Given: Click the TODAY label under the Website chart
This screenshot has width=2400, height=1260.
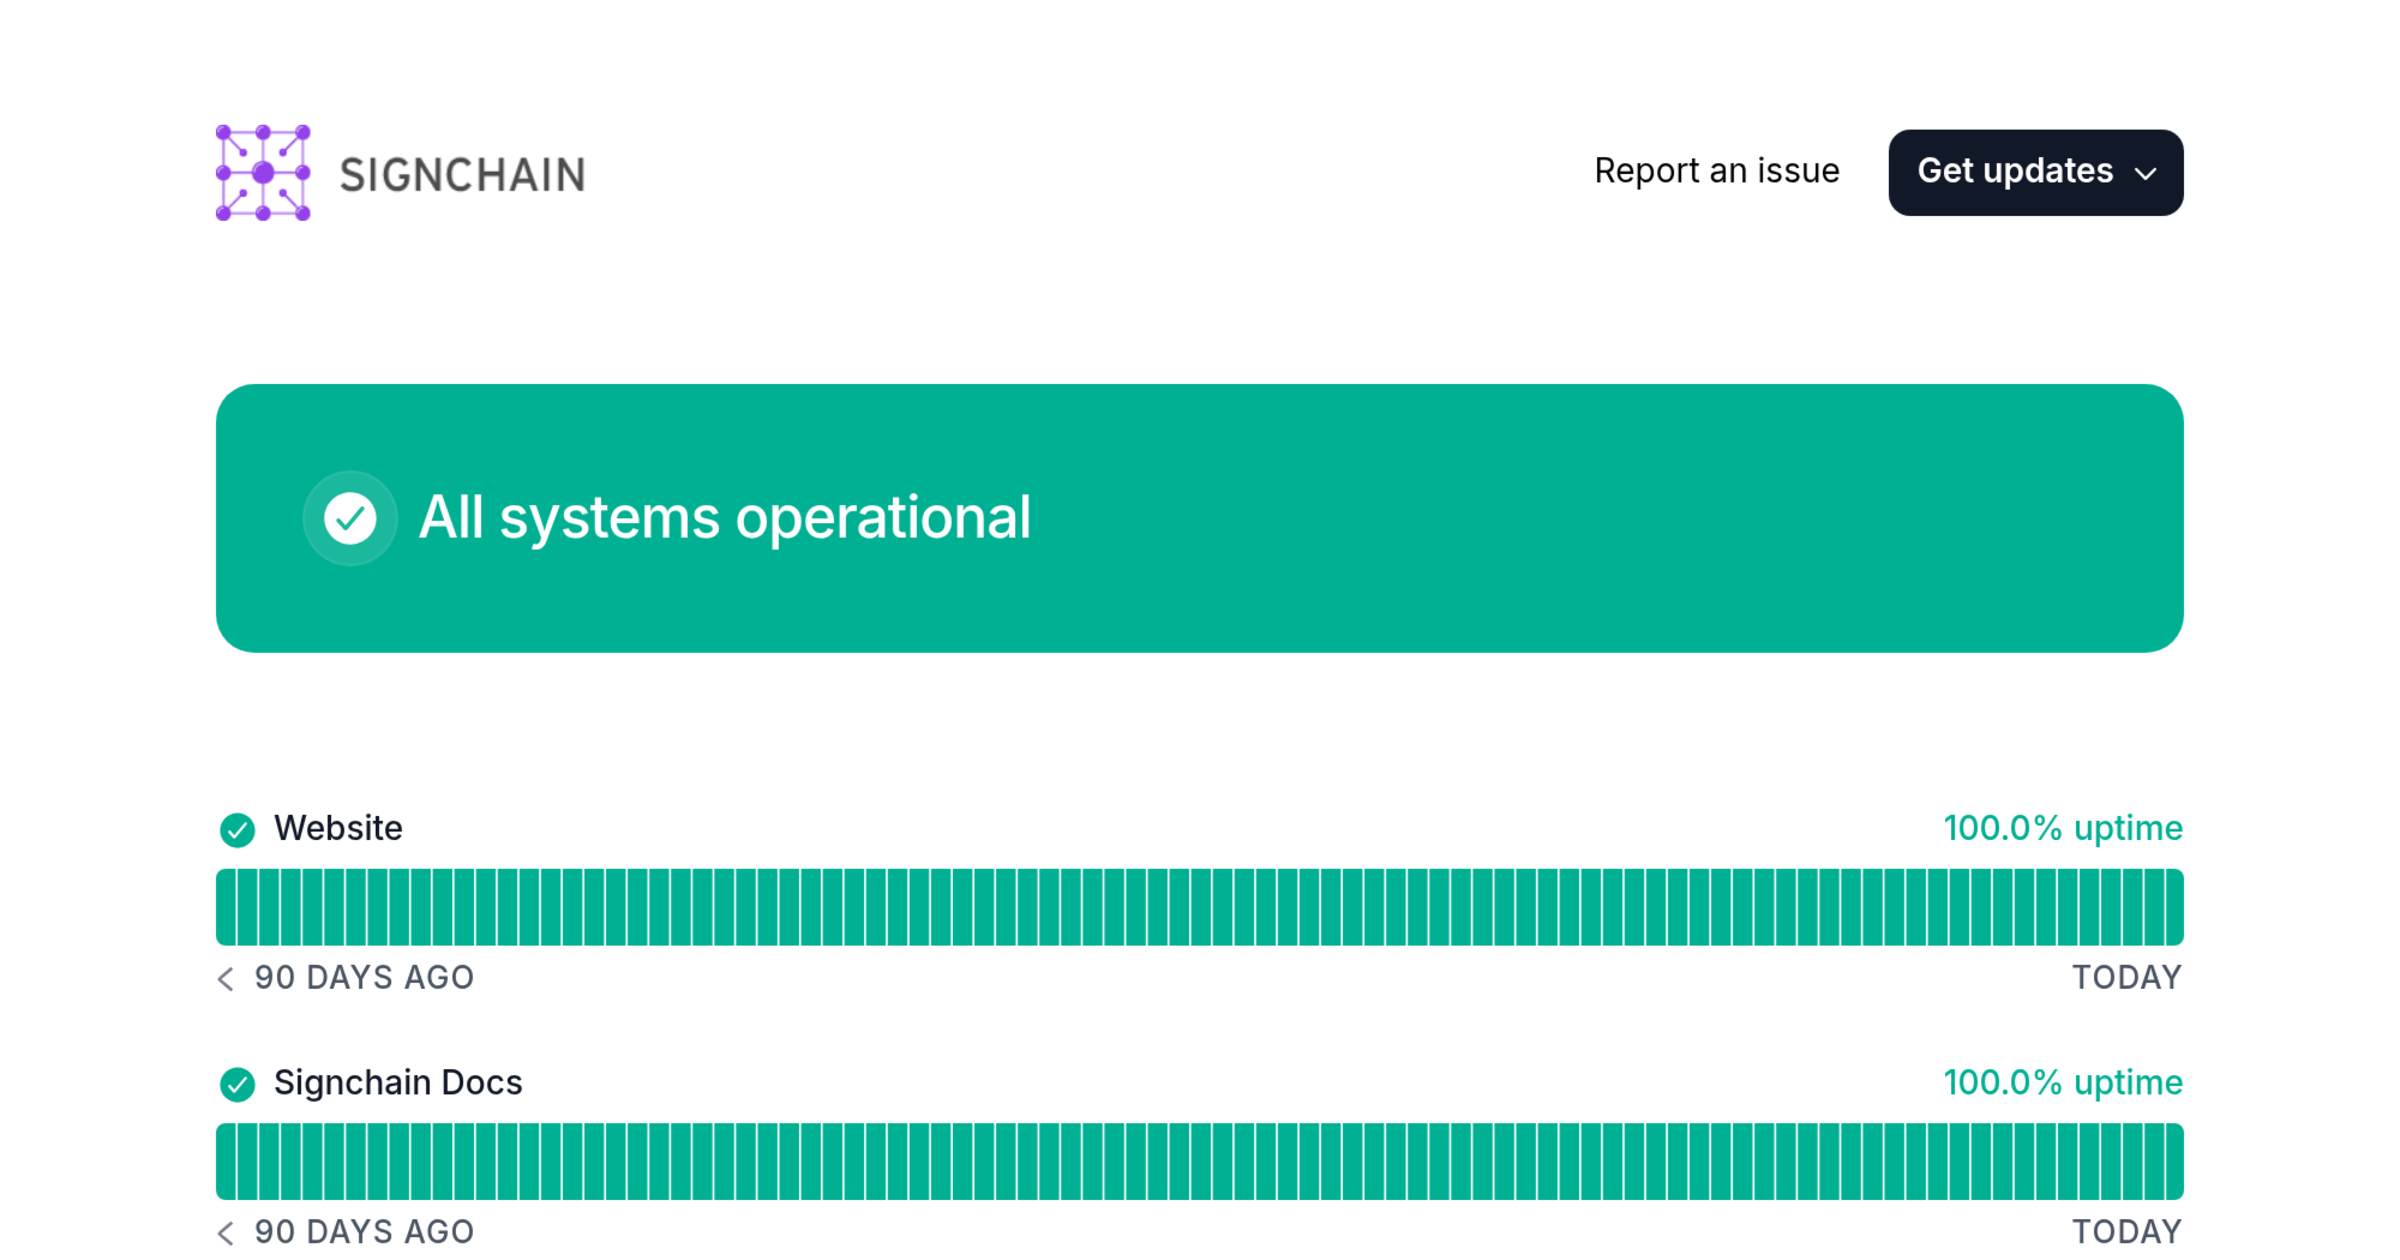Looking at the screenshot, I should click(2126, 978).
